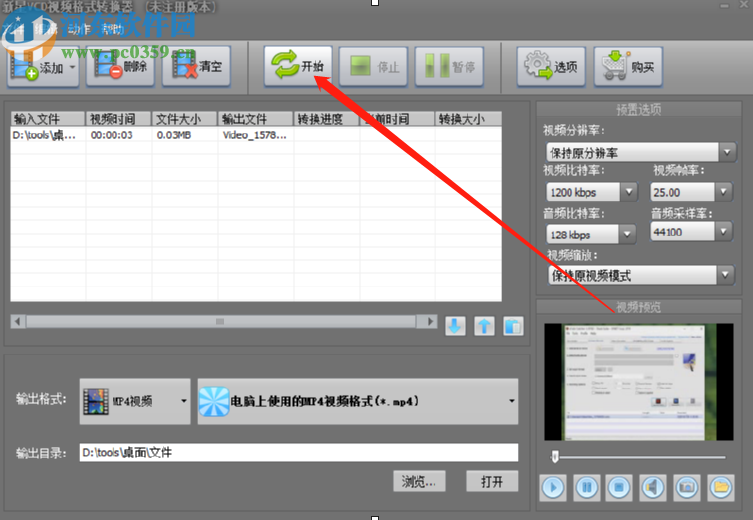
Task: Click the 00:00:03 duration cell
Action: pos(111,135)
